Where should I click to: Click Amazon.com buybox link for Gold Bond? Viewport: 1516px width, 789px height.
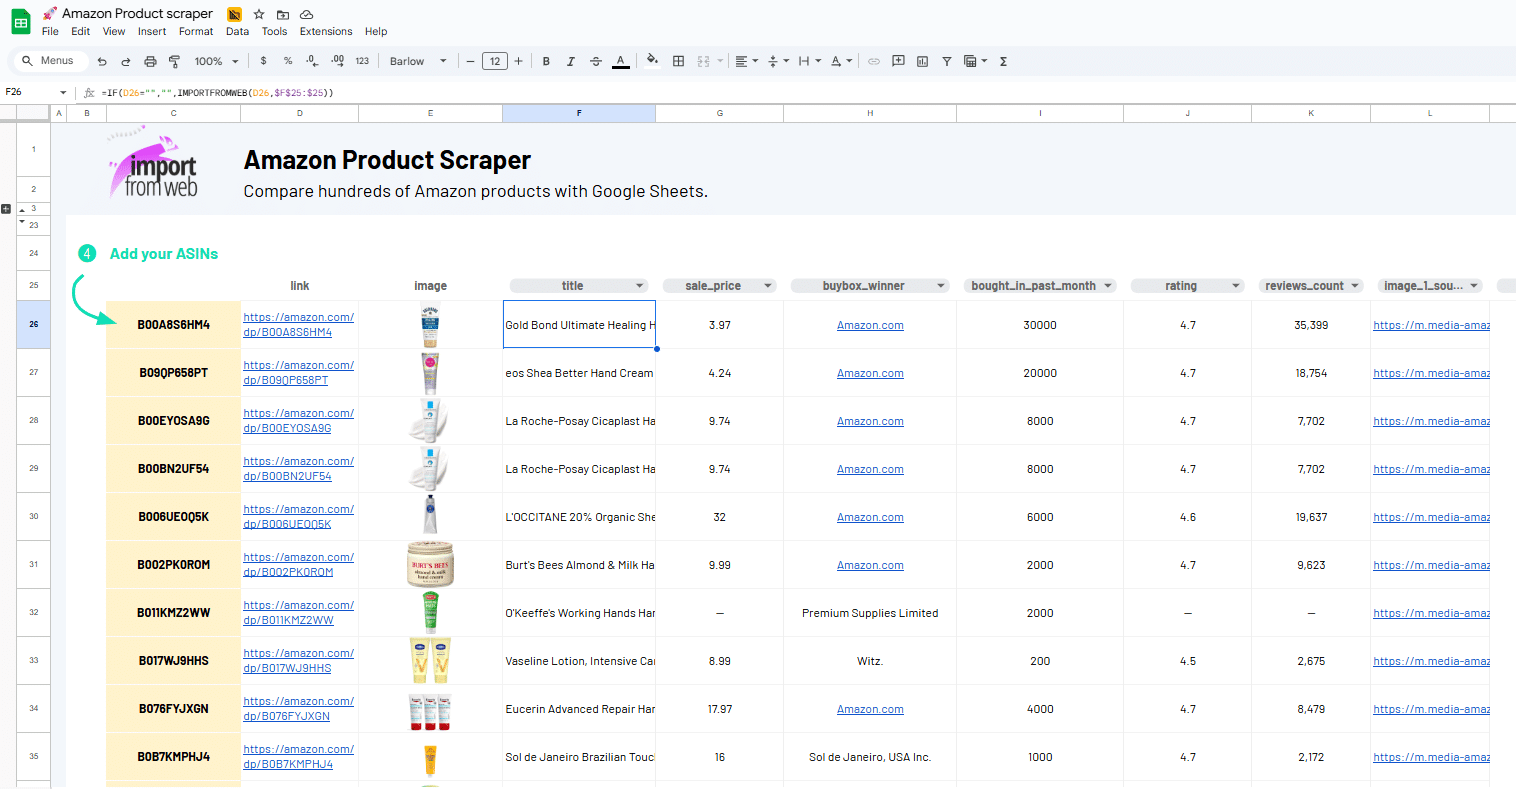(870, 325)
